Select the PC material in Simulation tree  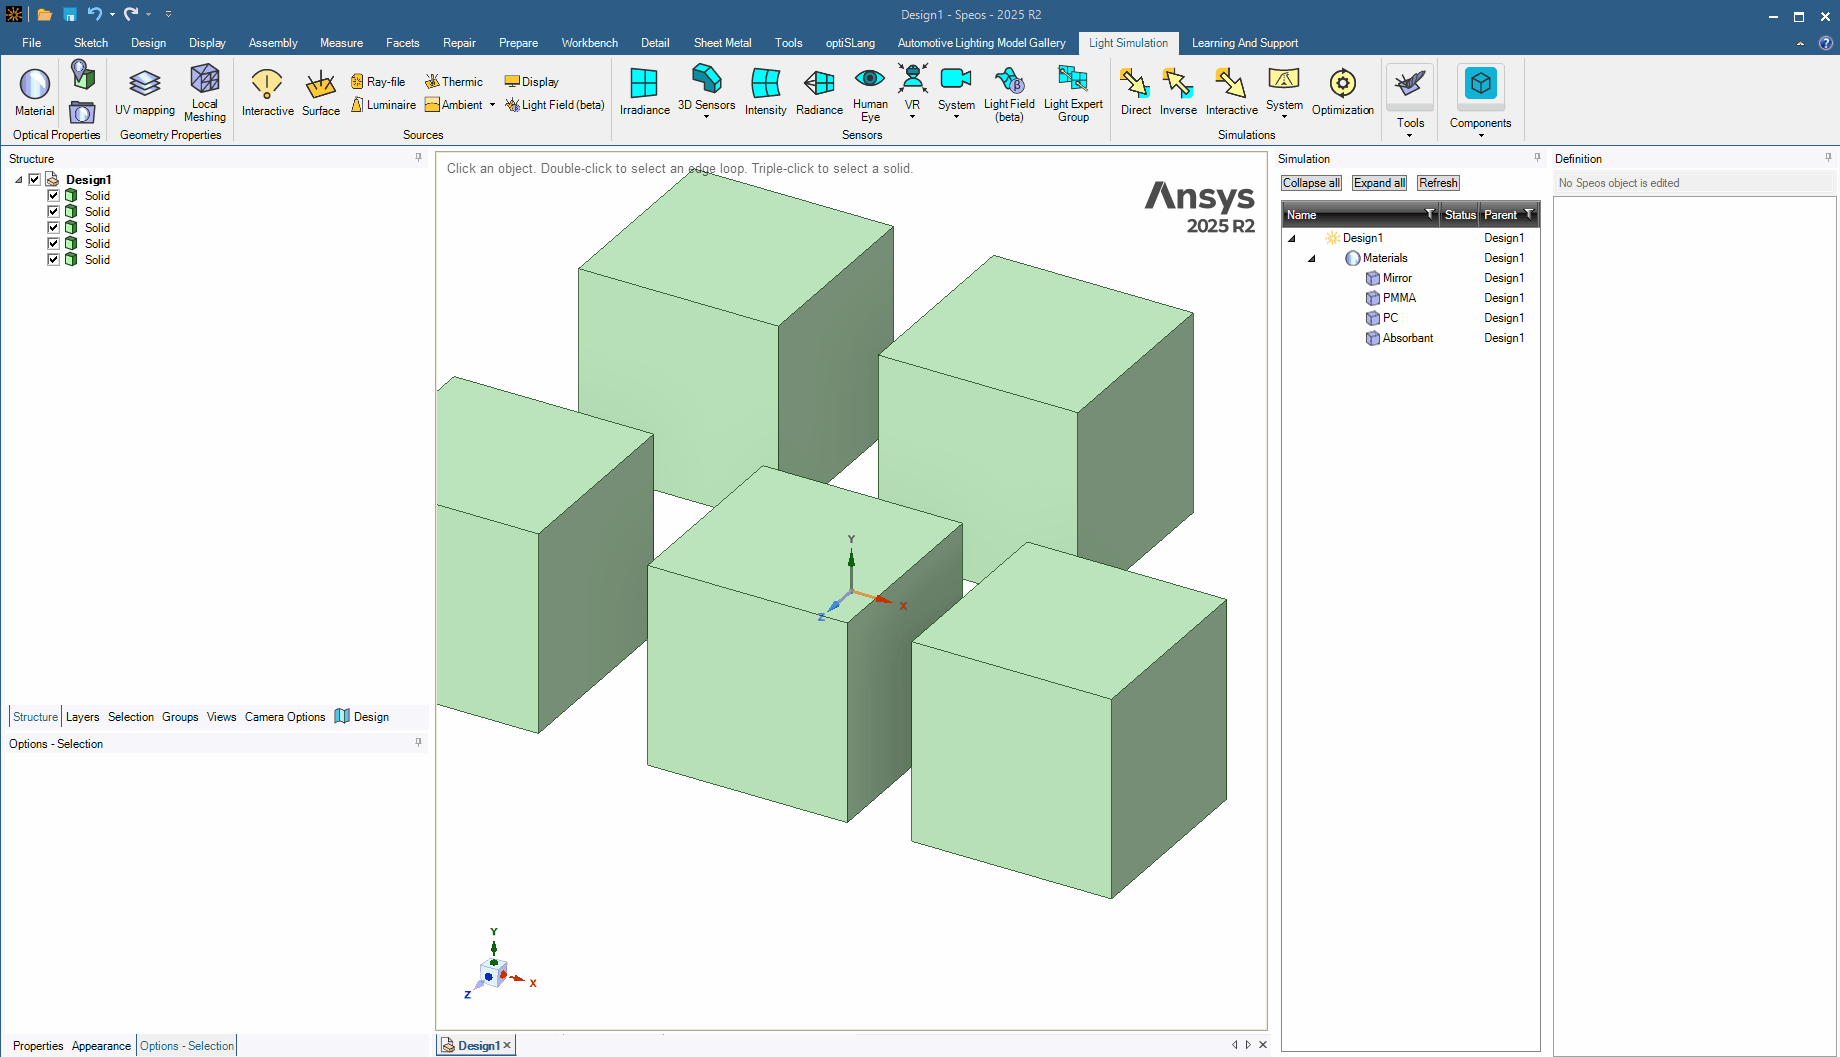[x=1390, y=318]
